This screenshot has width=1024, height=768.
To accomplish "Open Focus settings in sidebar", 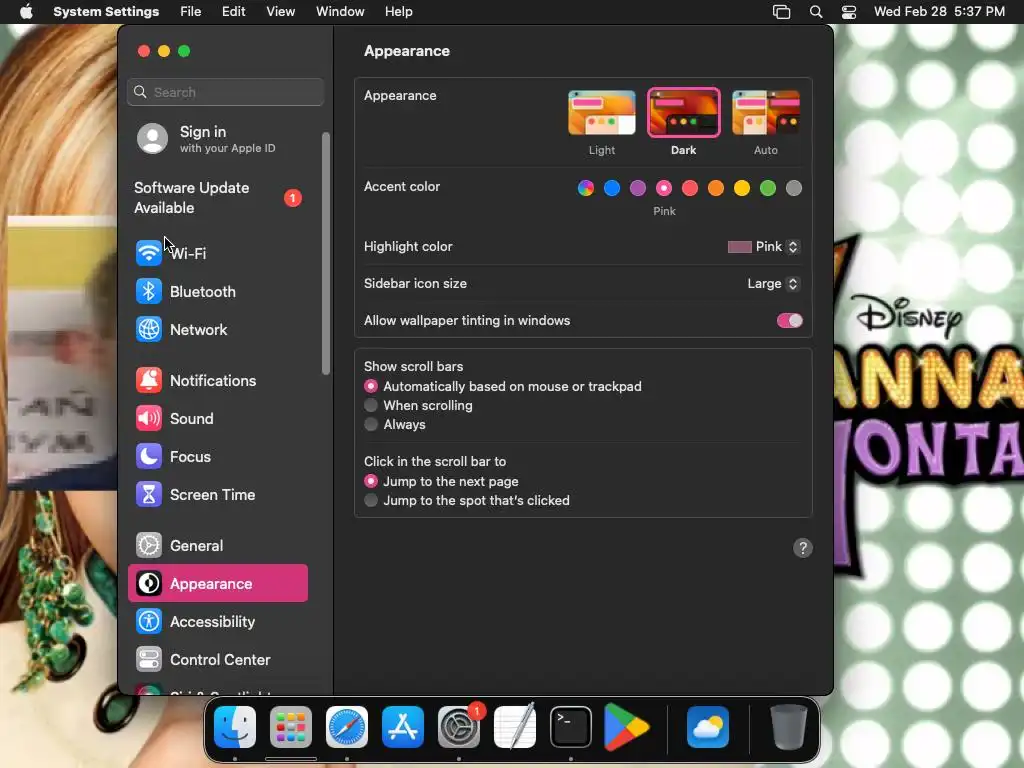I will click(x=217, y=456).
